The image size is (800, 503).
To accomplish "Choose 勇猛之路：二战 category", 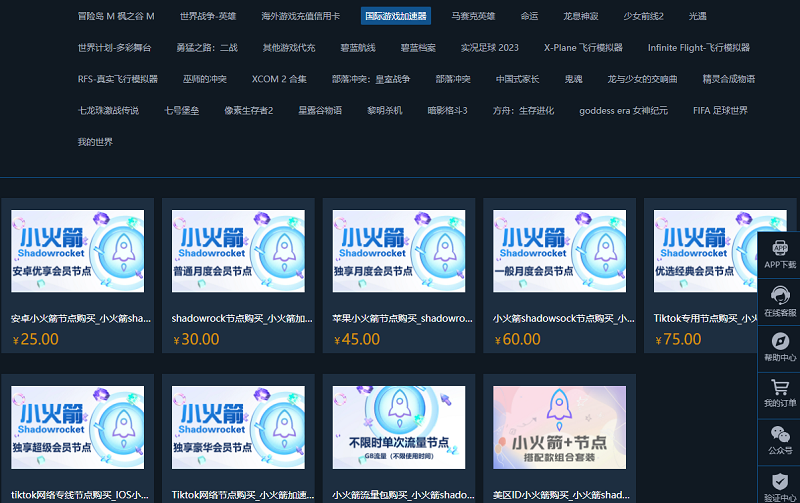I will tap(207, 47).
